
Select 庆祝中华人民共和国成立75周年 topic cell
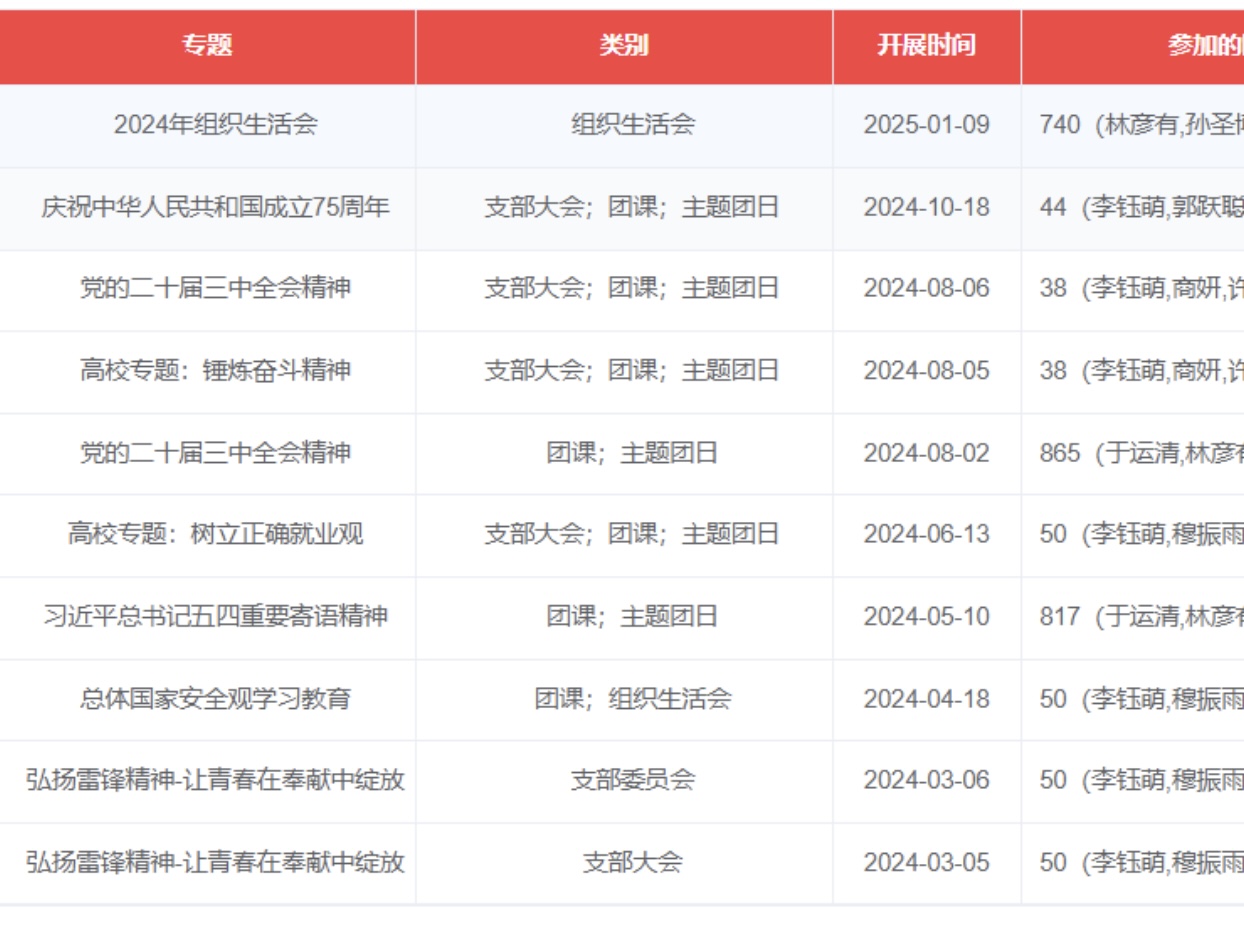pyautogui.click(x=215, y=208)
